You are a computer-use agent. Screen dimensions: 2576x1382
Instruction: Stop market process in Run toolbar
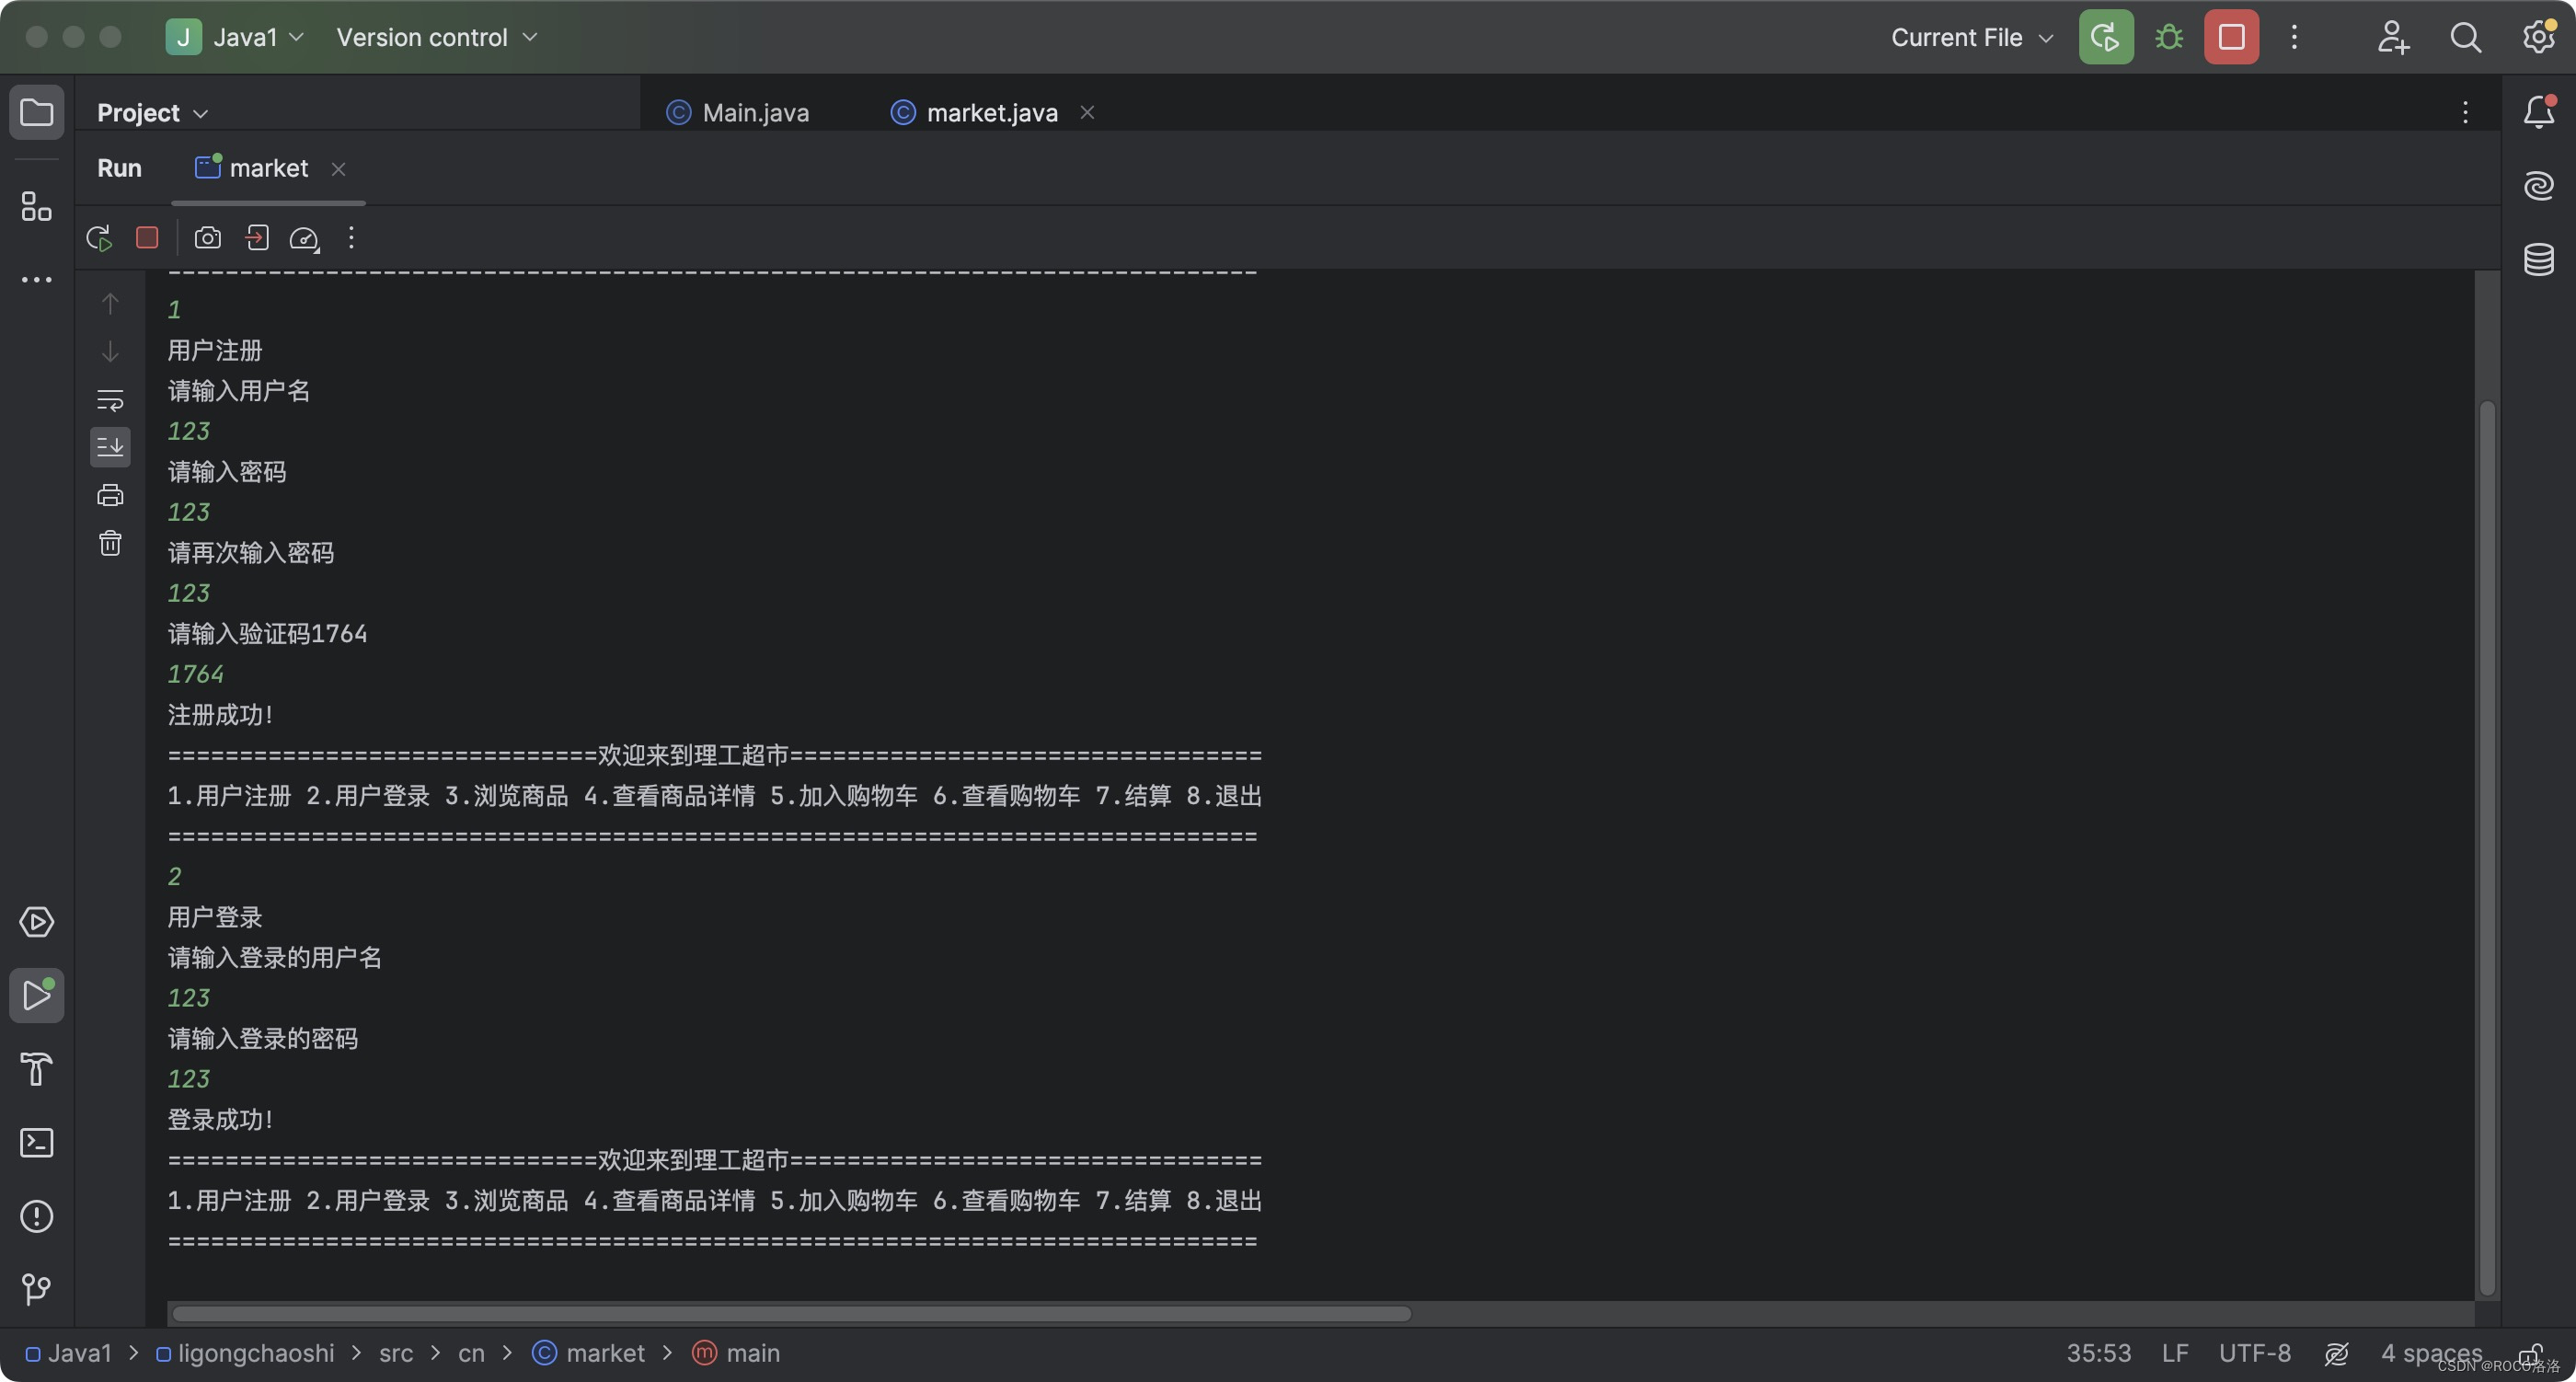tap(147, 238)
